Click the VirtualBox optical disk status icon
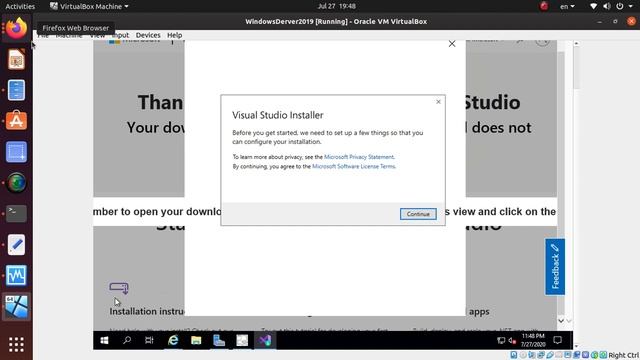The width and height of the screenshot is (640, 360). coord(523,355)
